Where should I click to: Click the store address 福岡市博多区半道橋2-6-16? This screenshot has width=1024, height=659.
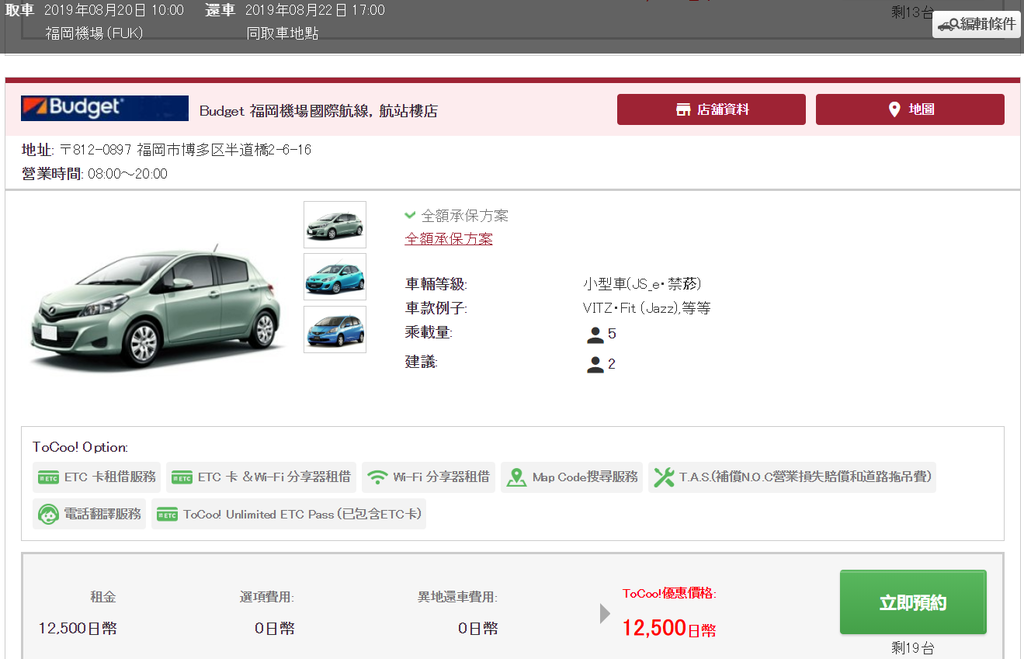(224, 150)
